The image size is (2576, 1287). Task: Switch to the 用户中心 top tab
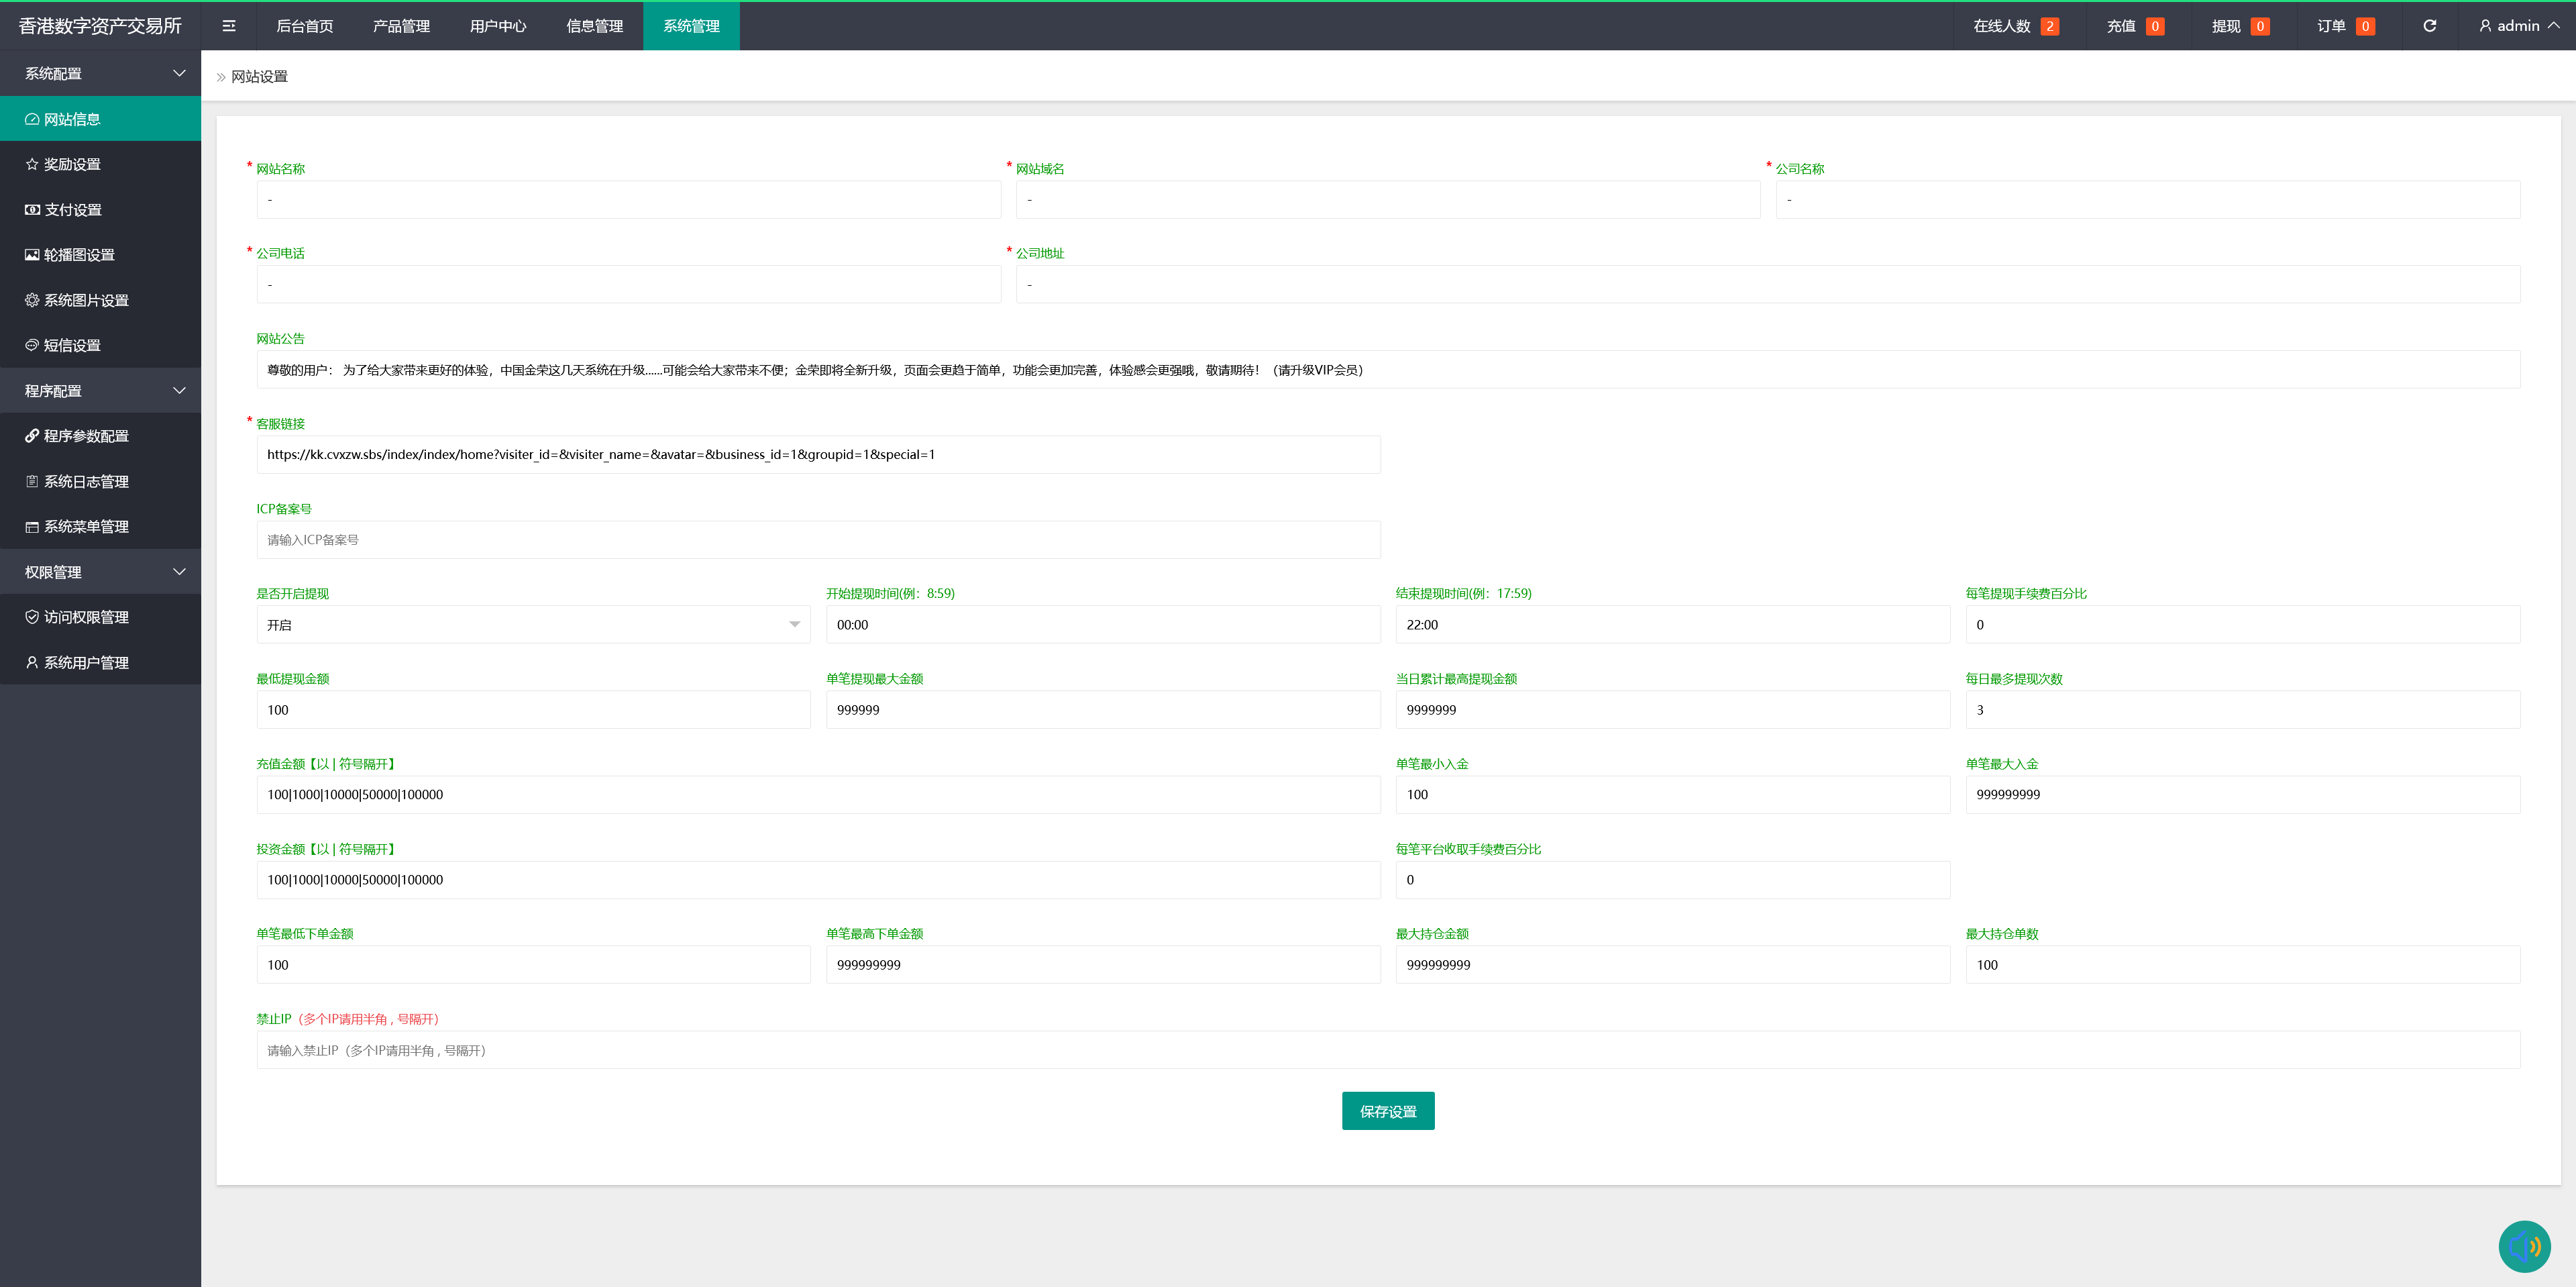click(x=497, y=26)
